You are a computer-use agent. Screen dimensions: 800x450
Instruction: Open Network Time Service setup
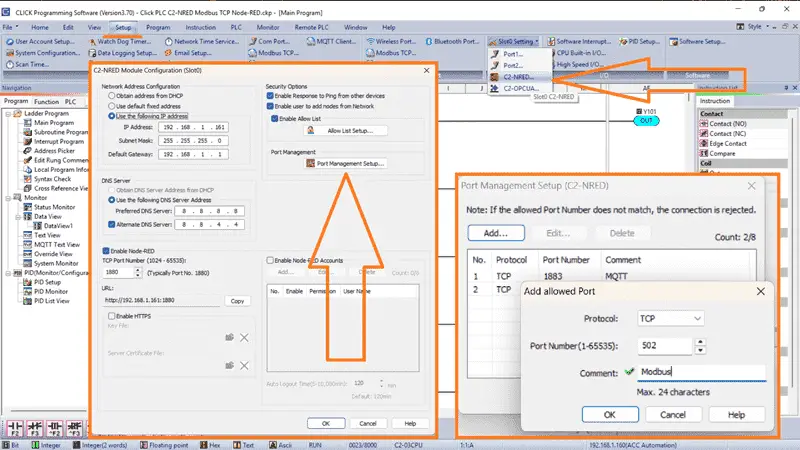coord(202,41)
